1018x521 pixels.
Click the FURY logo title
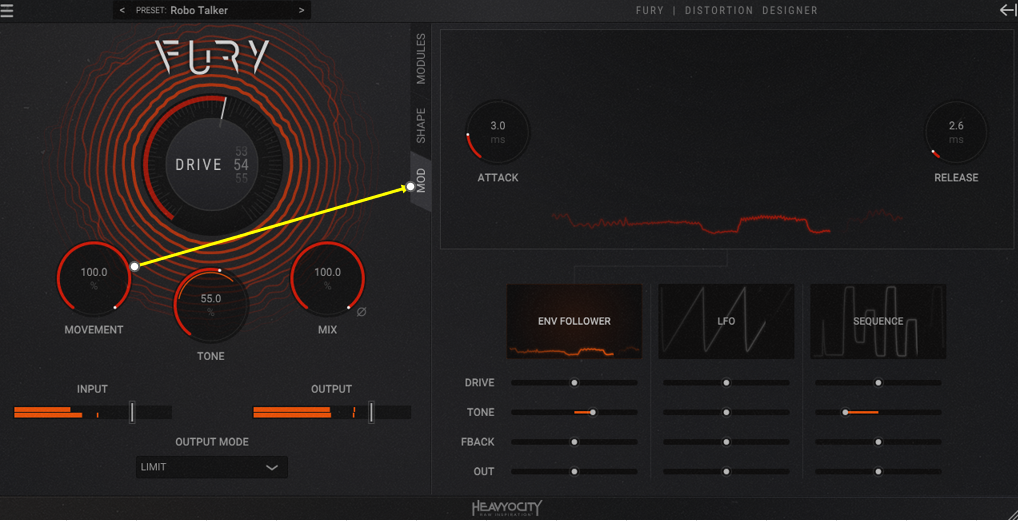[212, 57]
